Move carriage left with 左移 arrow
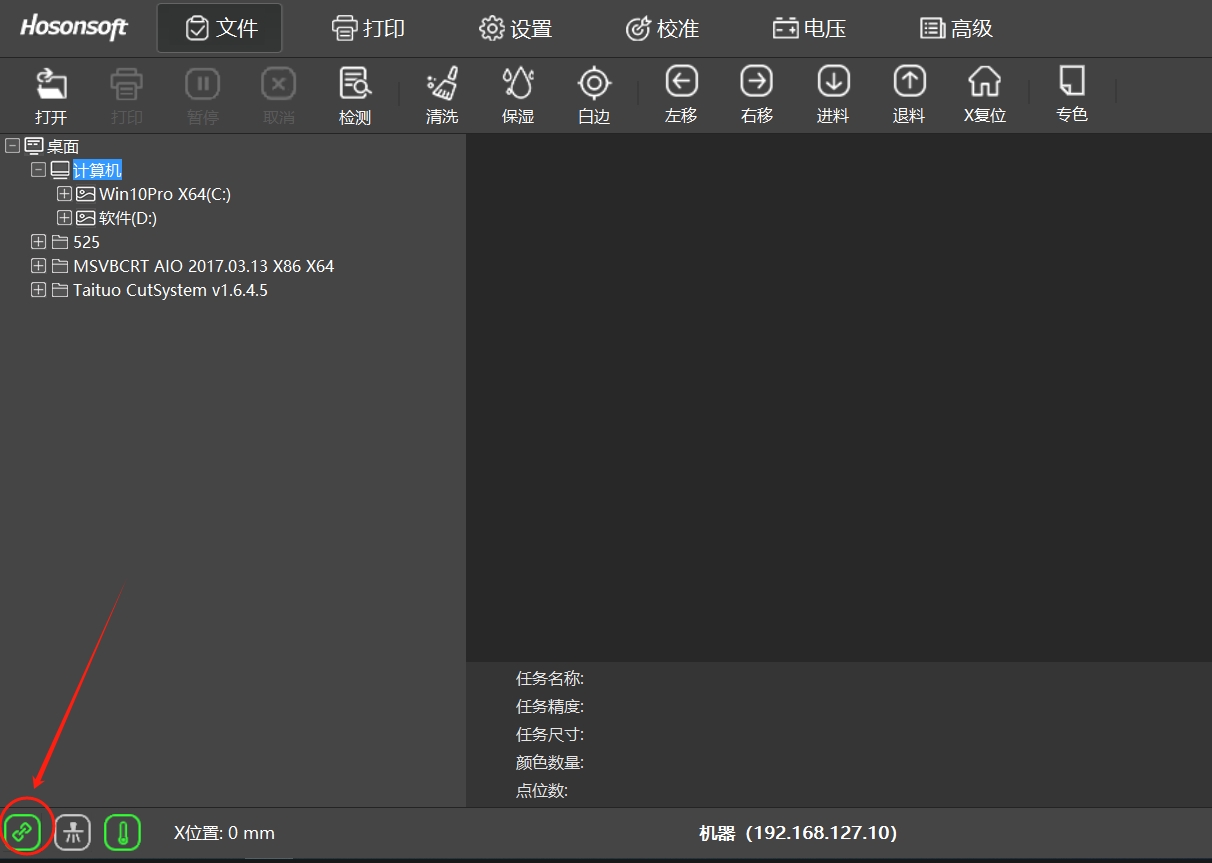This screenshot has height=863, width=1212. 681,82
